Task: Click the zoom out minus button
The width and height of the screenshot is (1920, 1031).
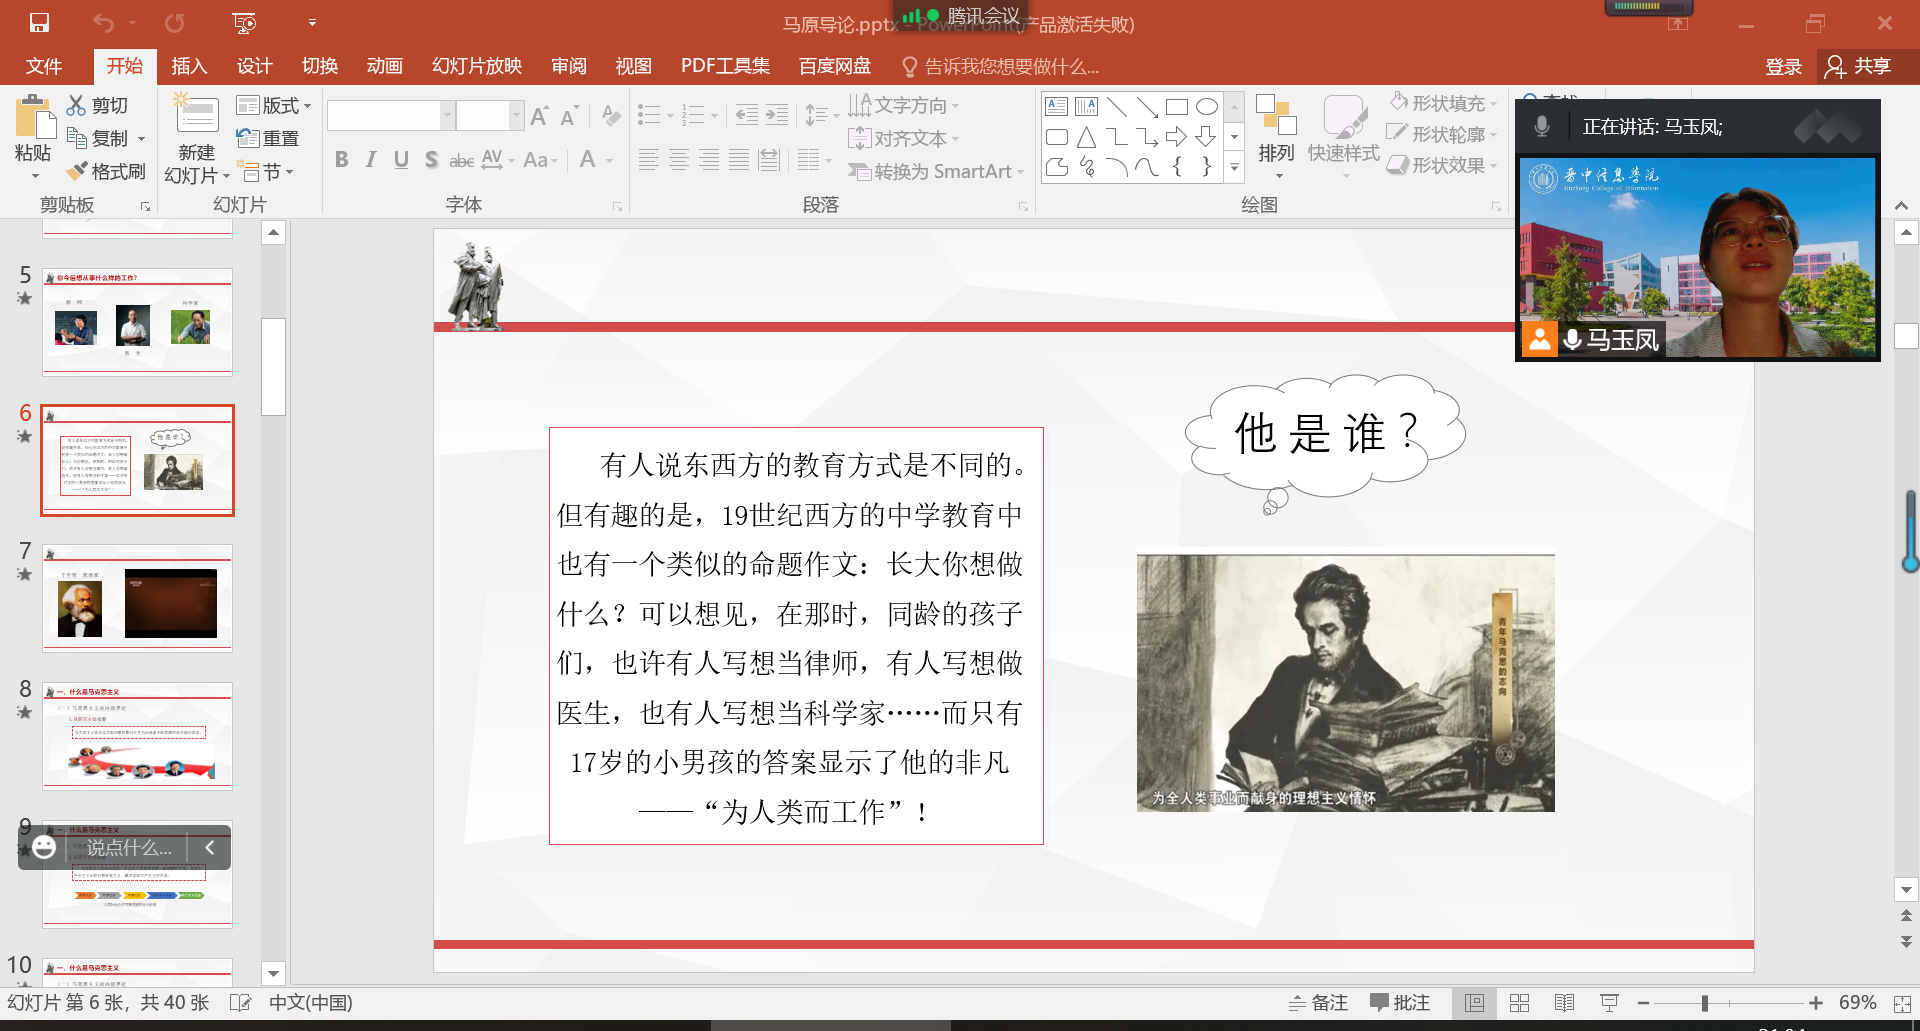Action: pos(1643,1003)
